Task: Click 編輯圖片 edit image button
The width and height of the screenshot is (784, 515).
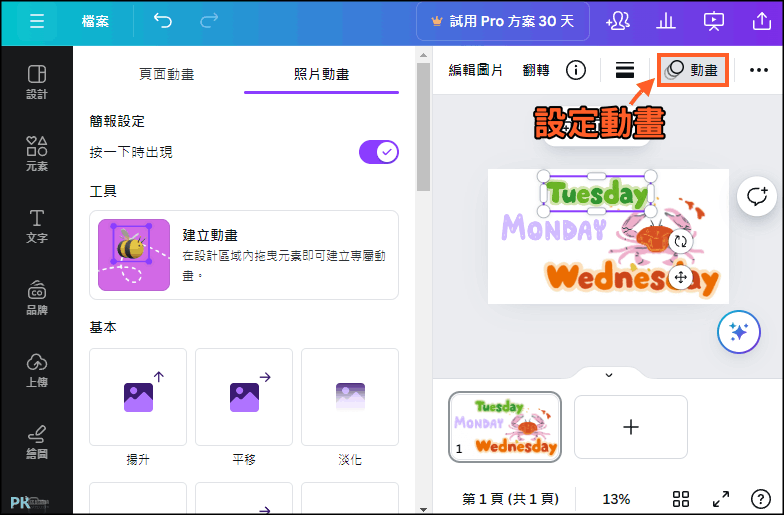Action: tap(475, 70)
